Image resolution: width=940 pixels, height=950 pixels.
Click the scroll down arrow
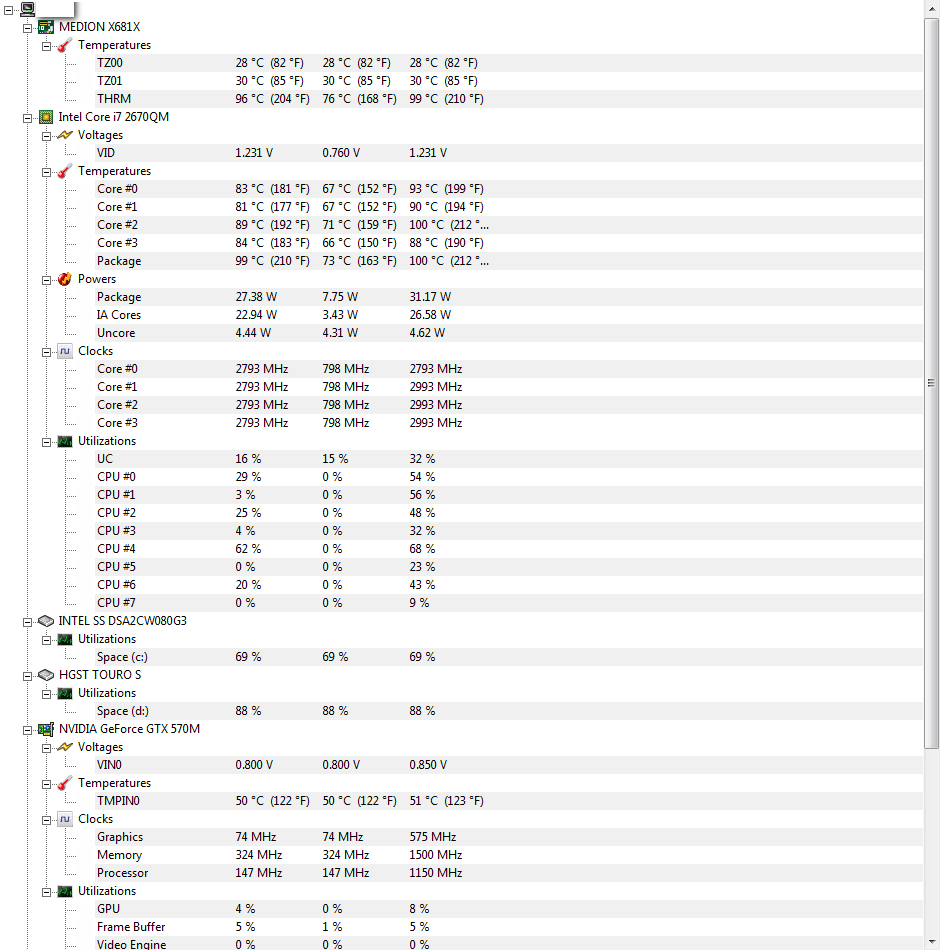coord(932,942)
